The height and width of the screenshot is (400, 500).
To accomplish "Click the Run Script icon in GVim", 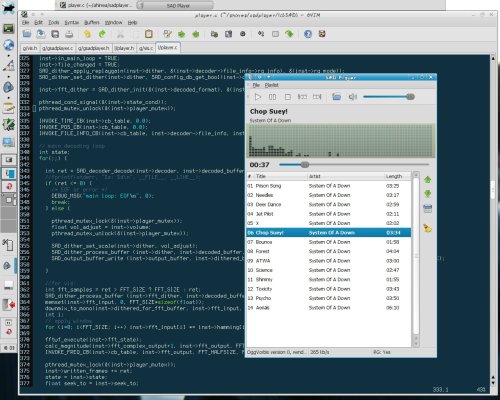I will [x=243, y=34].
